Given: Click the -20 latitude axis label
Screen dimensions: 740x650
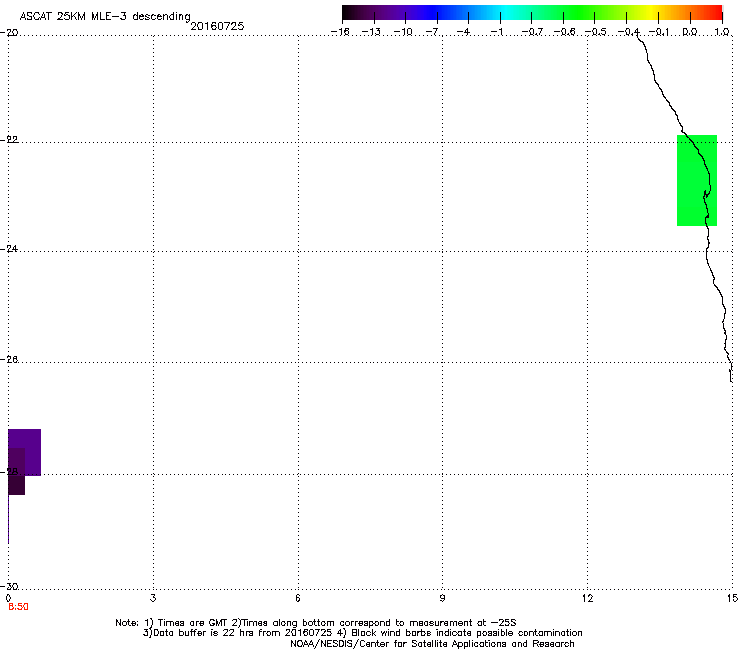Looking at the screenshot, I should [x=9, y=33].
